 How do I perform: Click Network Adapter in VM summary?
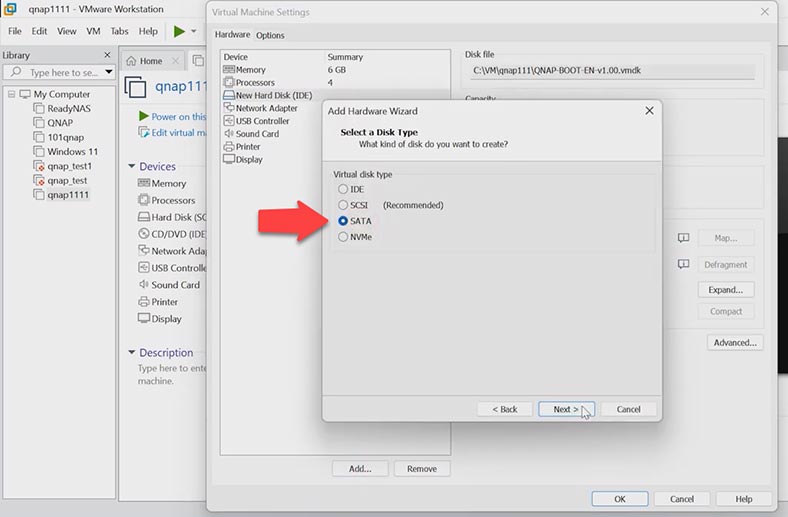click(x=172, y=251)
